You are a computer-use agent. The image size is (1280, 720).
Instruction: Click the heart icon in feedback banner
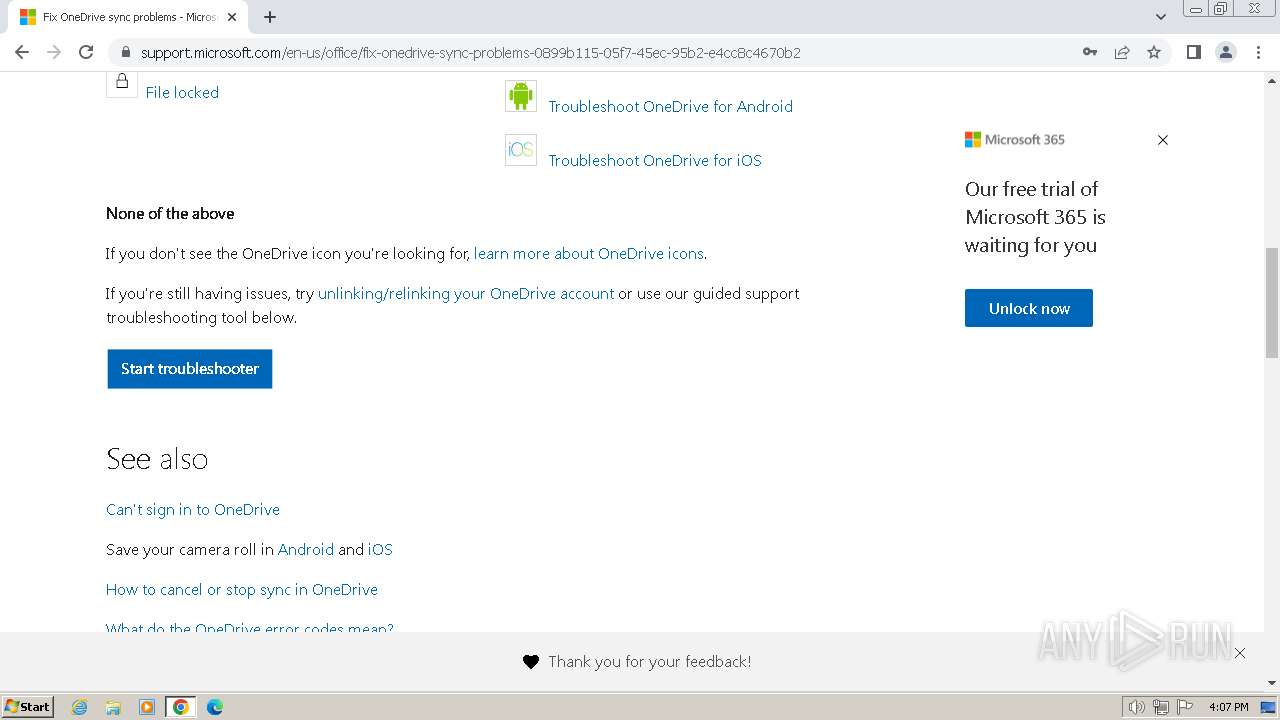pyautogui.click(x=531, y=662)
